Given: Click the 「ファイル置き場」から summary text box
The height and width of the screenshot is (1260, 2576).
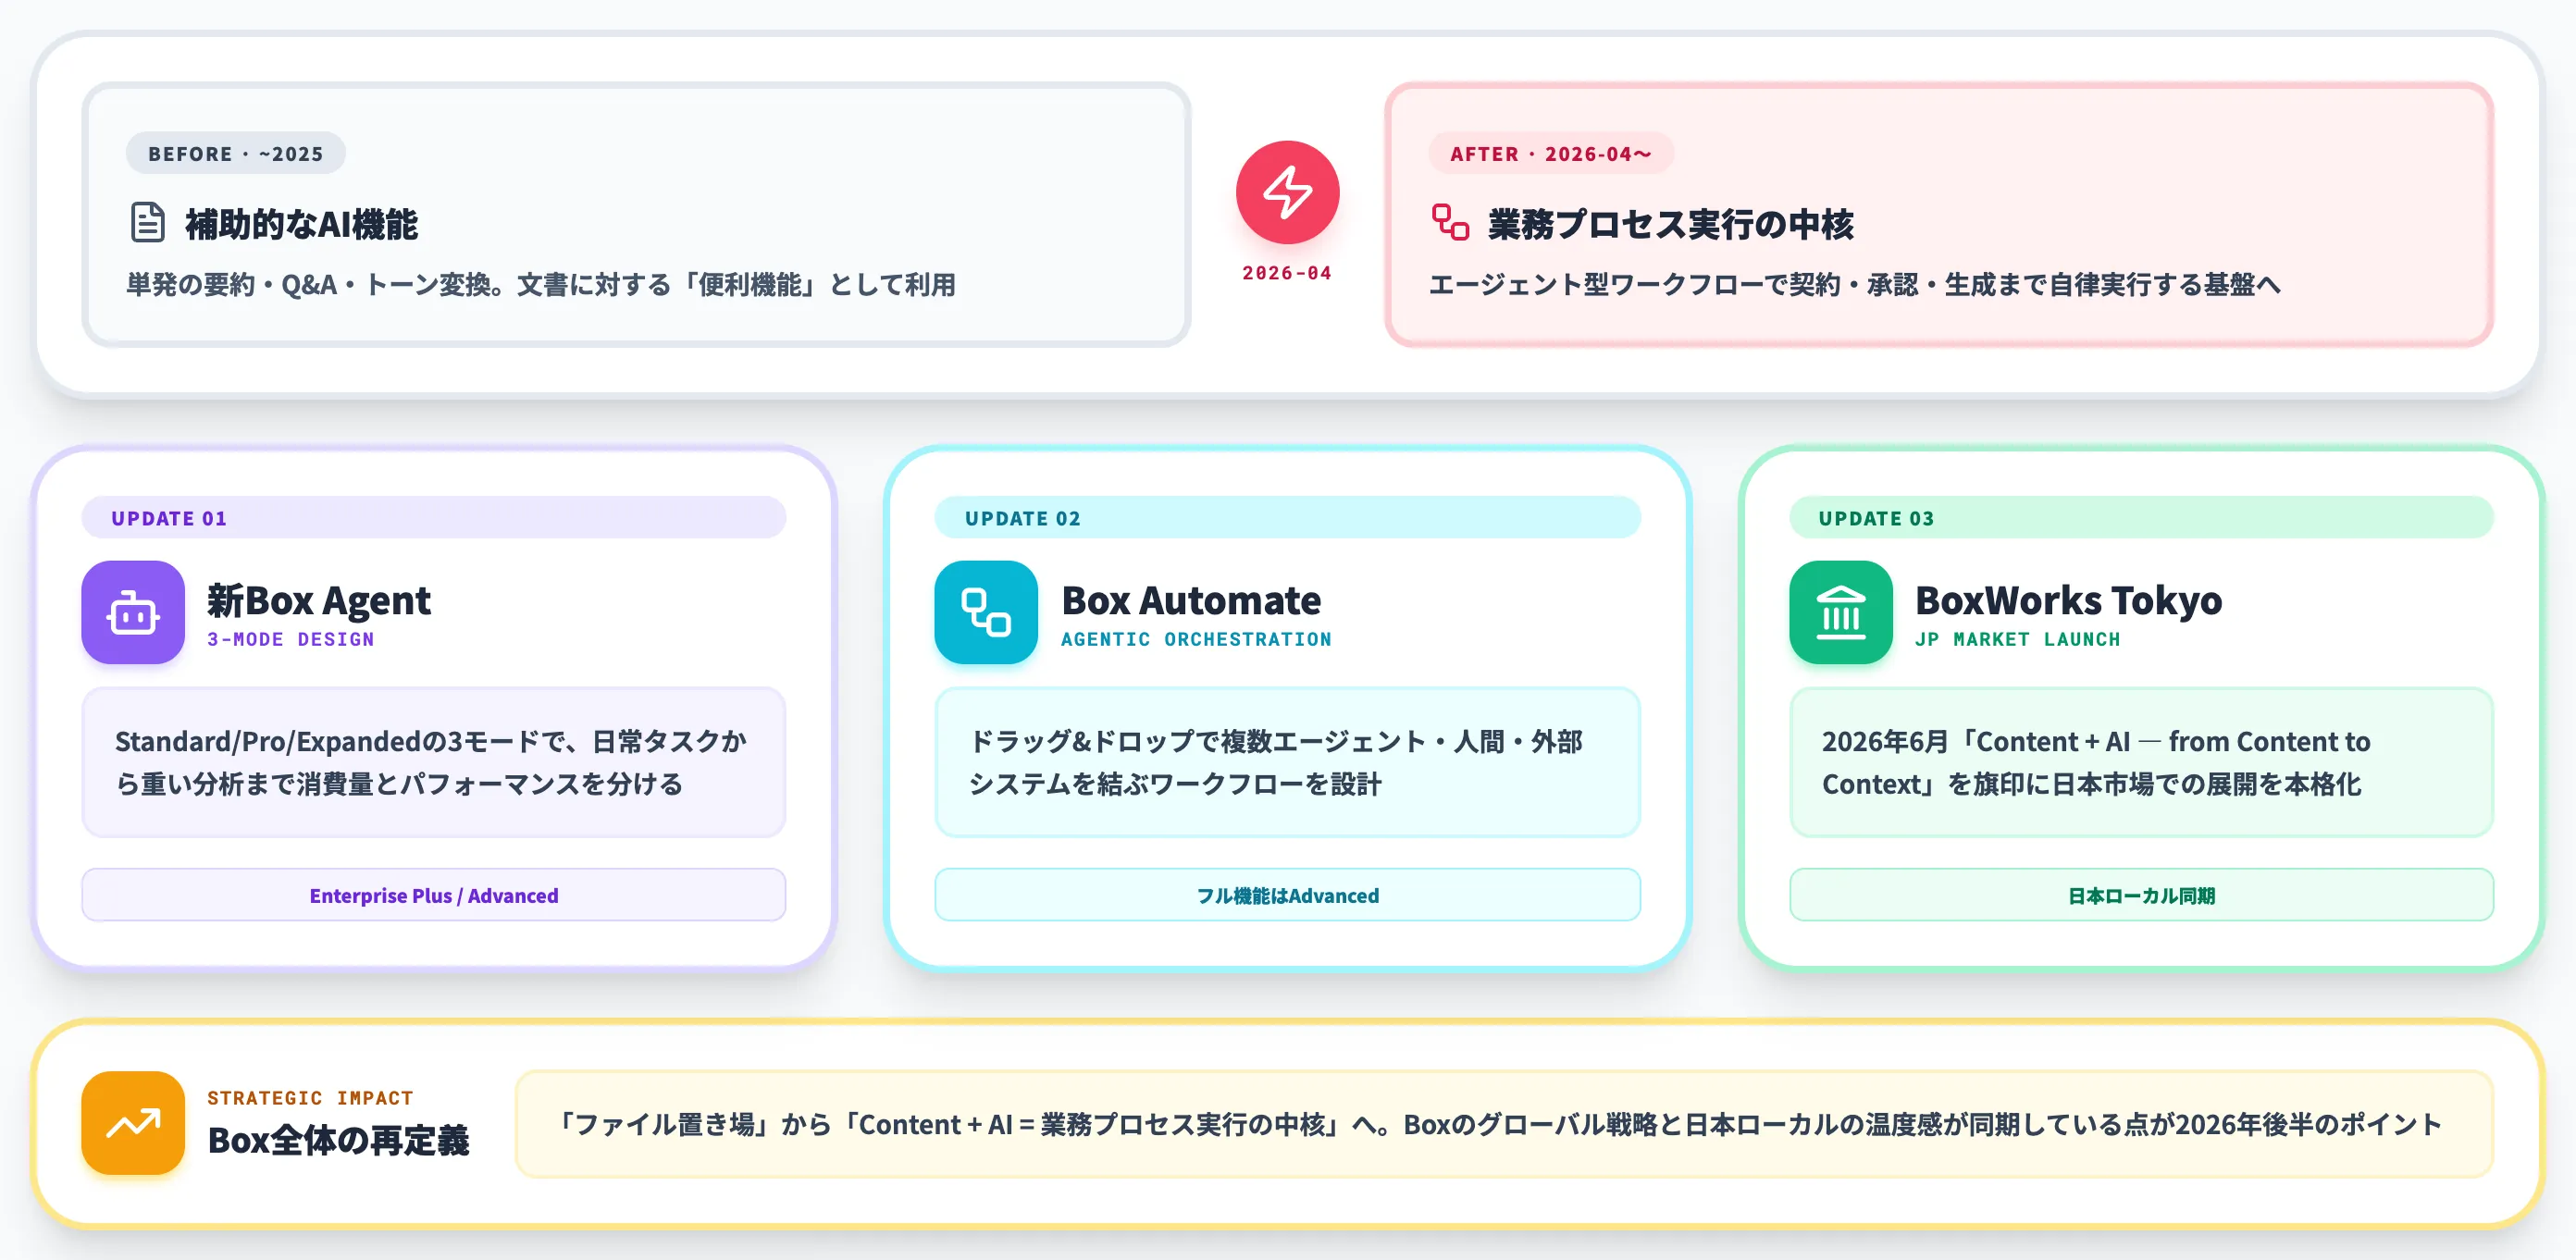Looking at the screenshot, I should [1503, 1124].
